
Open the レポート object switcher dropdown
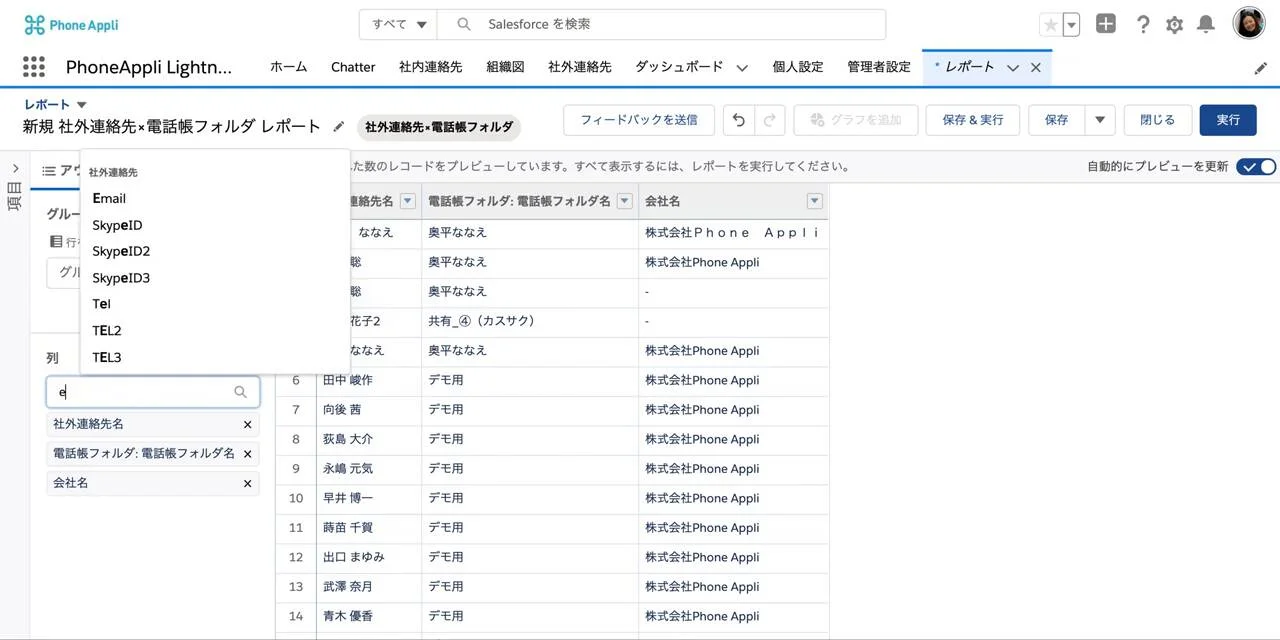[x=82, y=104]
